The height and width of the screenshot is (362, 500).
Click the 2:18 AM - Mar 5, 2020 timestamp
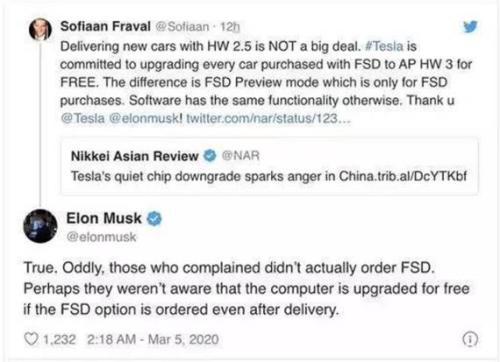click(x=153, y=339)
